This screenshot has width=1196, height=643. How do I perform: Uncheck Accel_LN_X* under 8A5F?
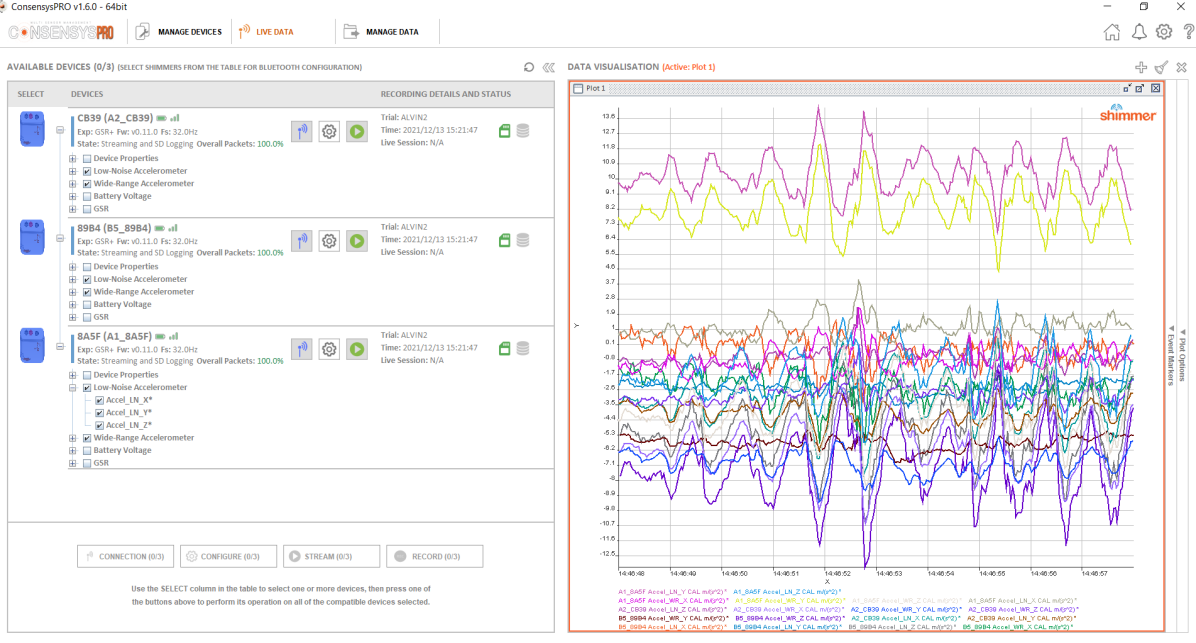[x=99, y=400]
